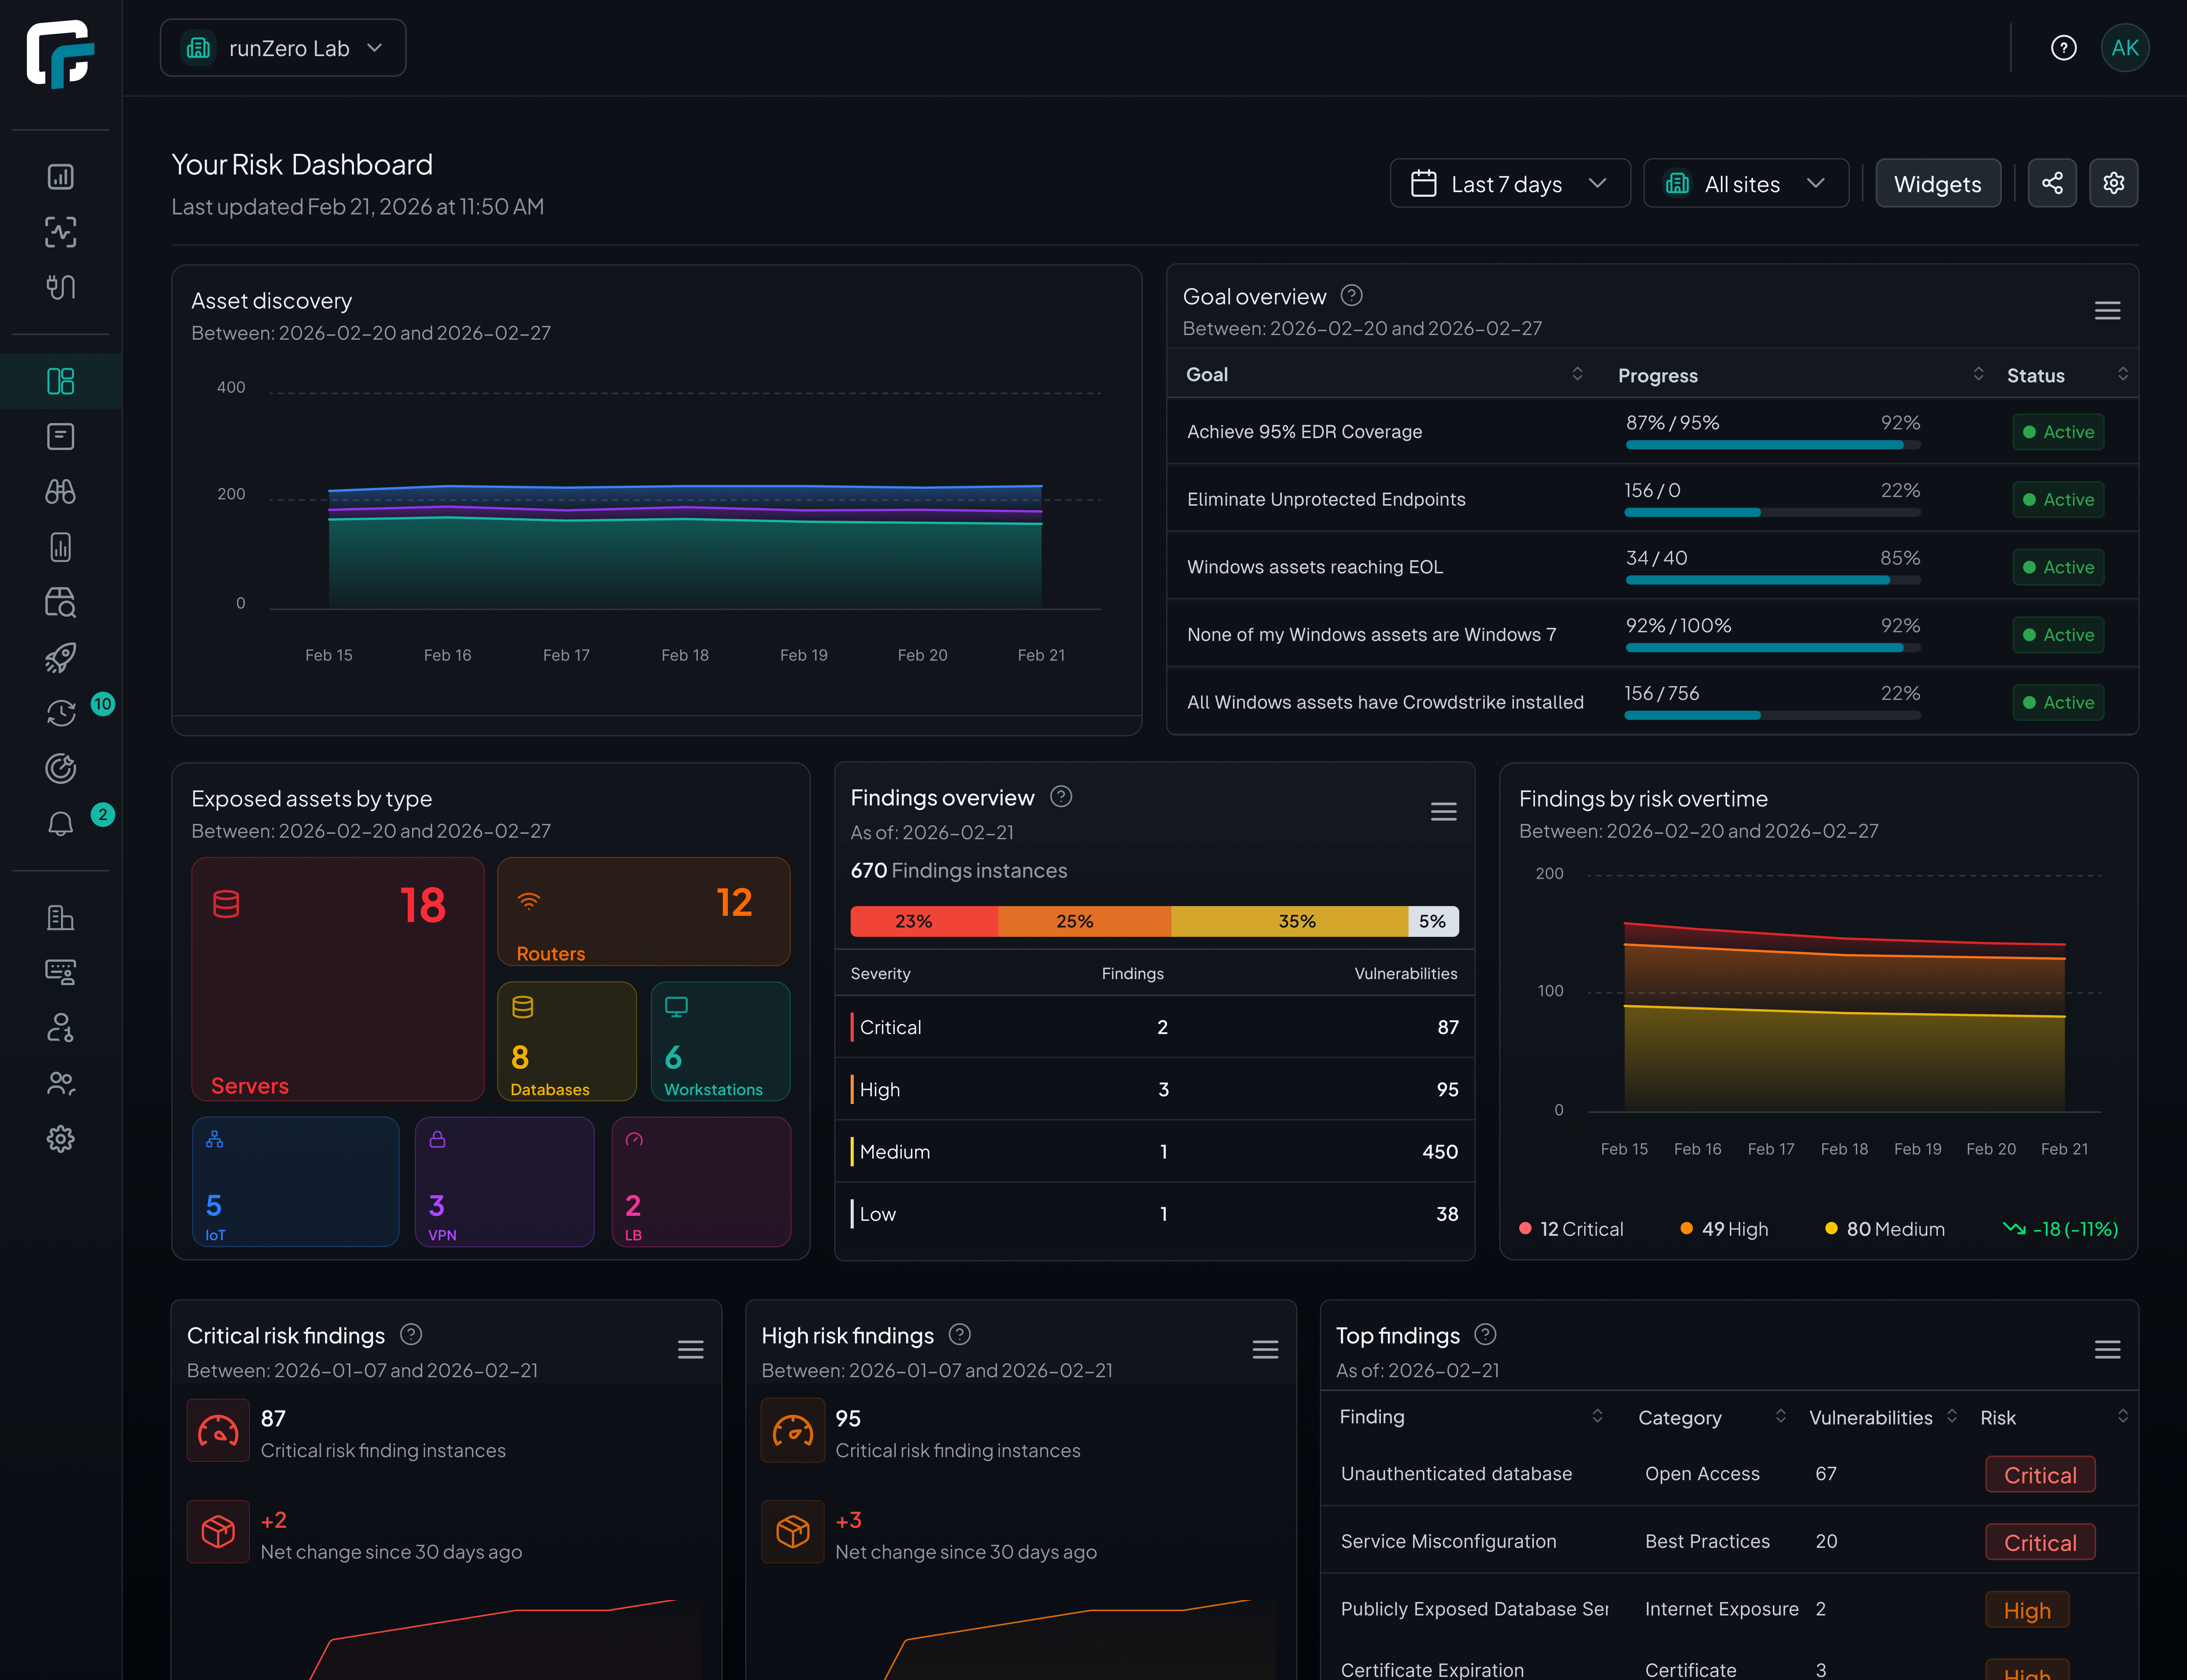Open the team users sidebar icon
Screen dimensions: 2187x1680
coord(61,1083)
